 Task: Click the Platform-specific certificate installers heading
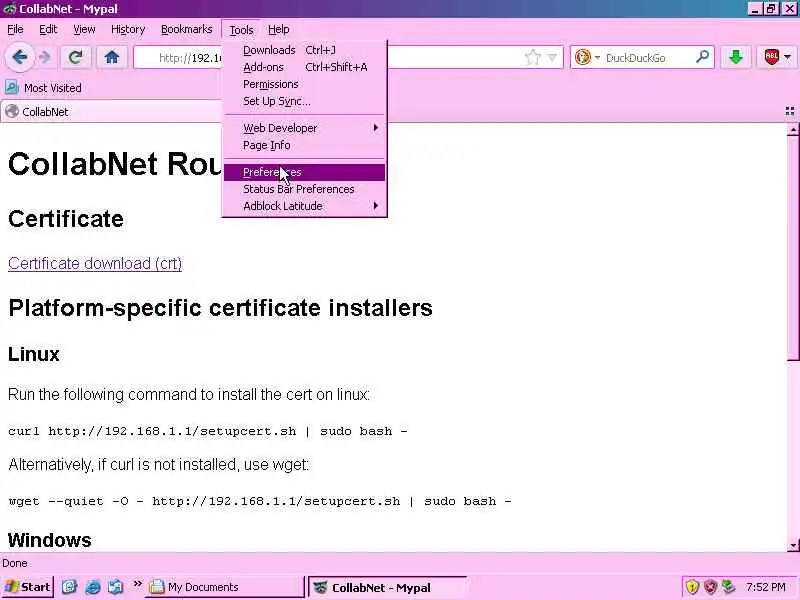(x=220, y=308)
